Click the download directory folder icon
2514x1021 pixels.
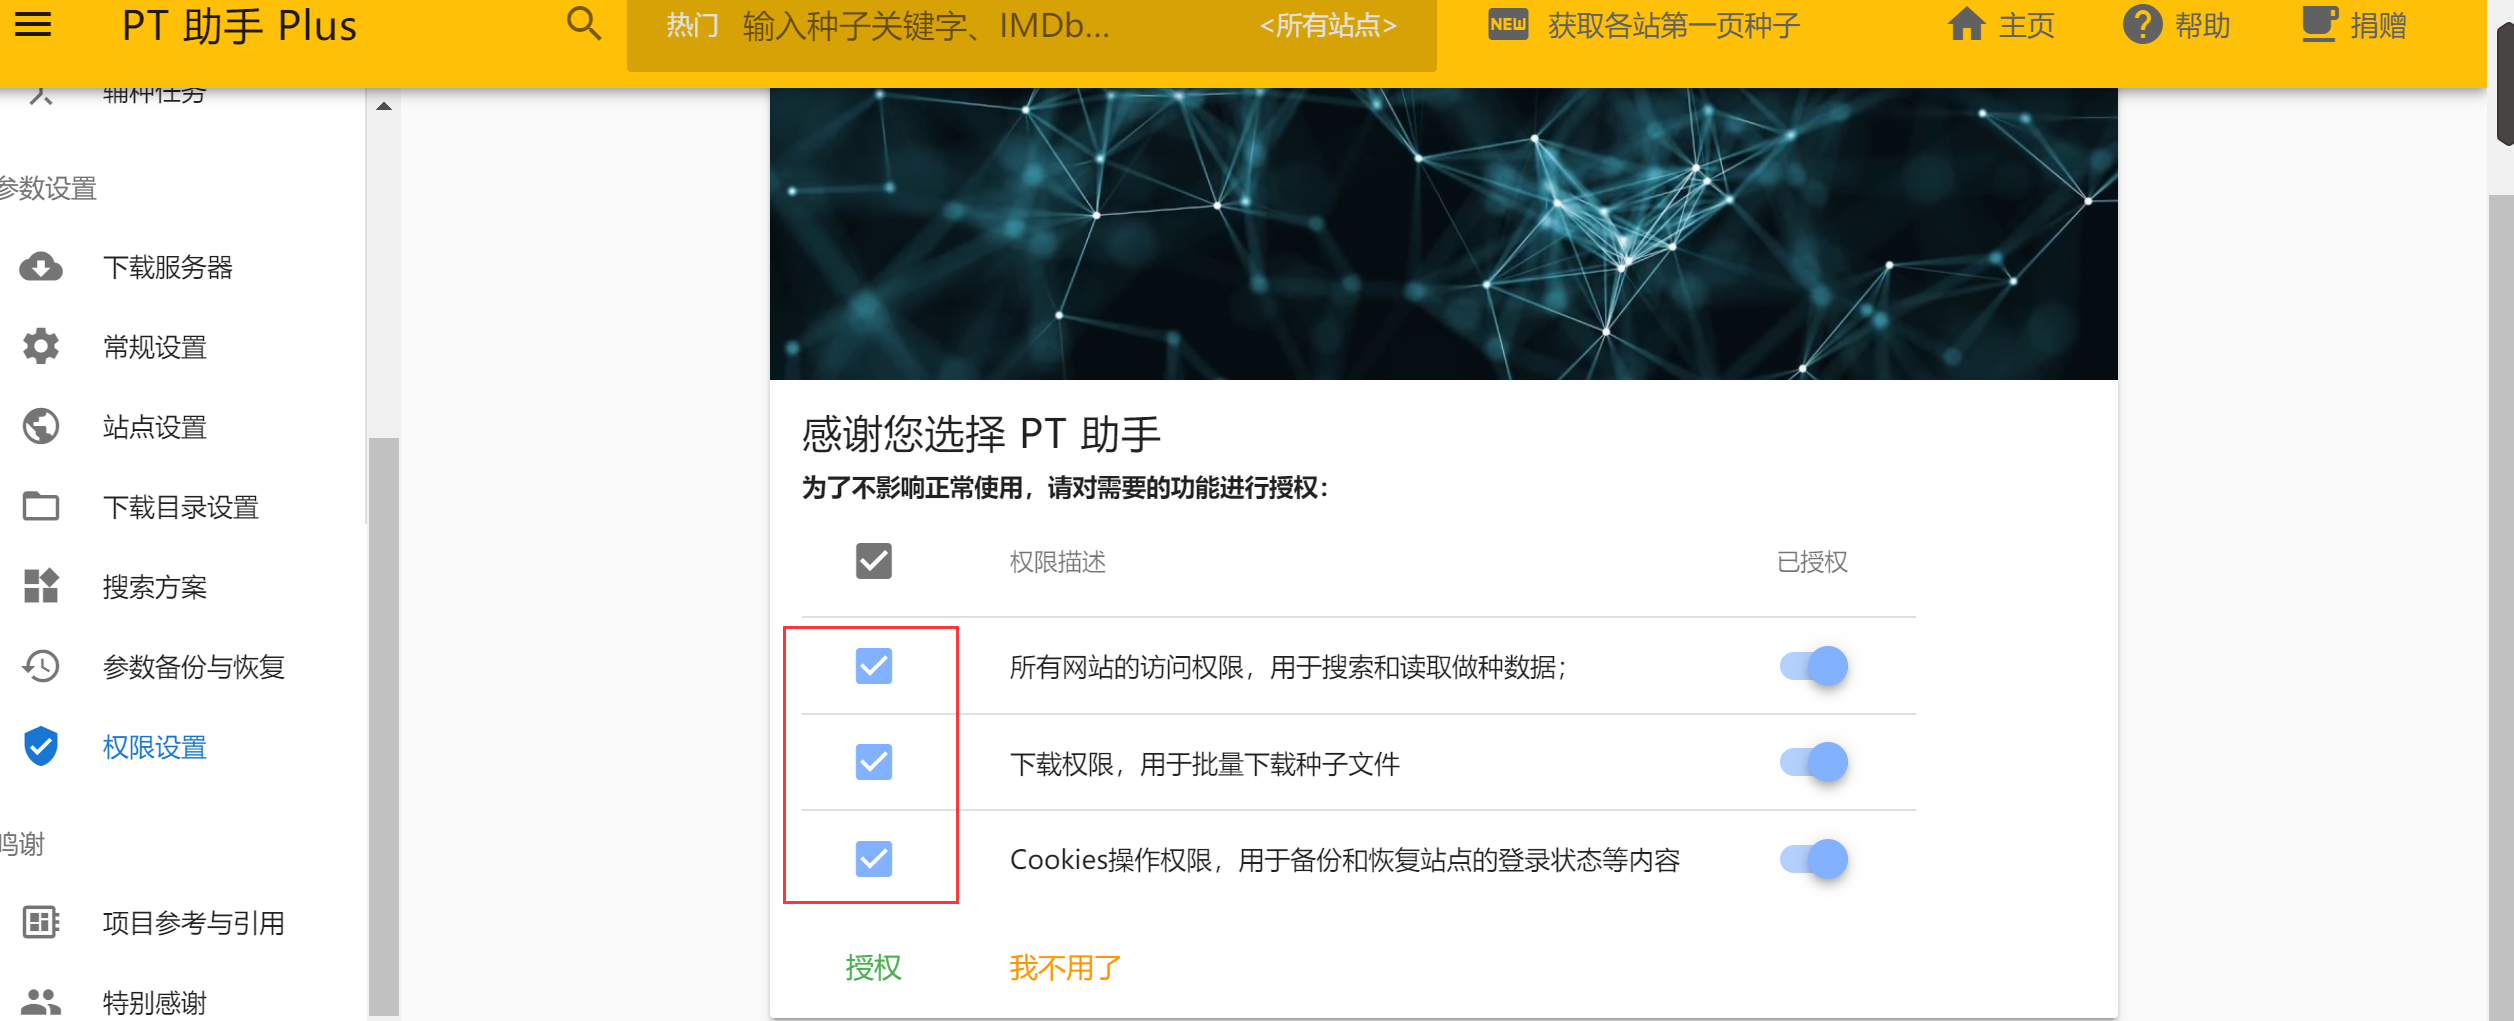pyautogui.click(x=41, y=507)
